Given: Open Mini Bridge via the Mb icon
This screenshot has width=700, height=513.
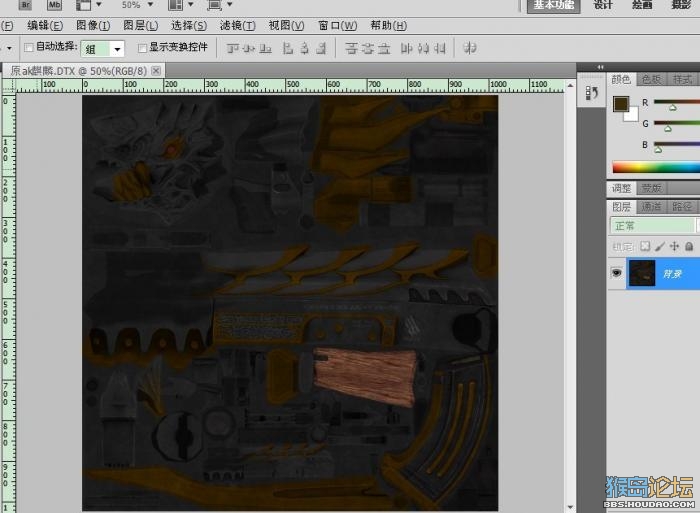Looking at the screenshot, I should 54,4.
